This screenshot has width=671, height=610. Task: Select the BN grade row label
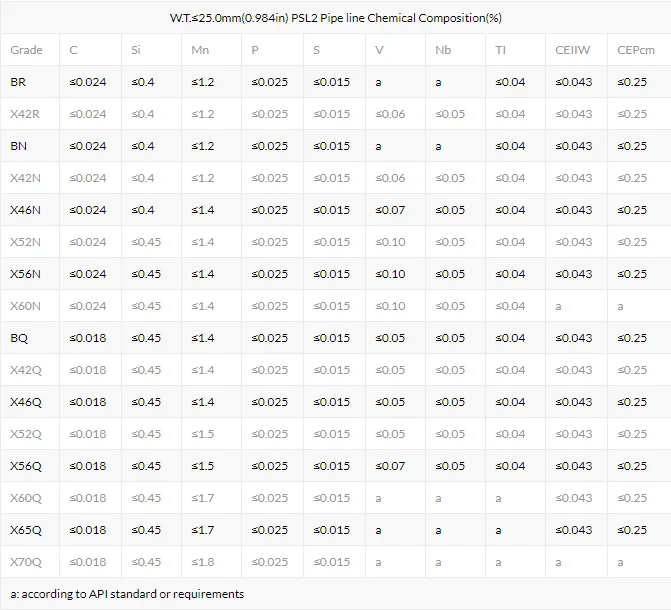pos(18,146)
